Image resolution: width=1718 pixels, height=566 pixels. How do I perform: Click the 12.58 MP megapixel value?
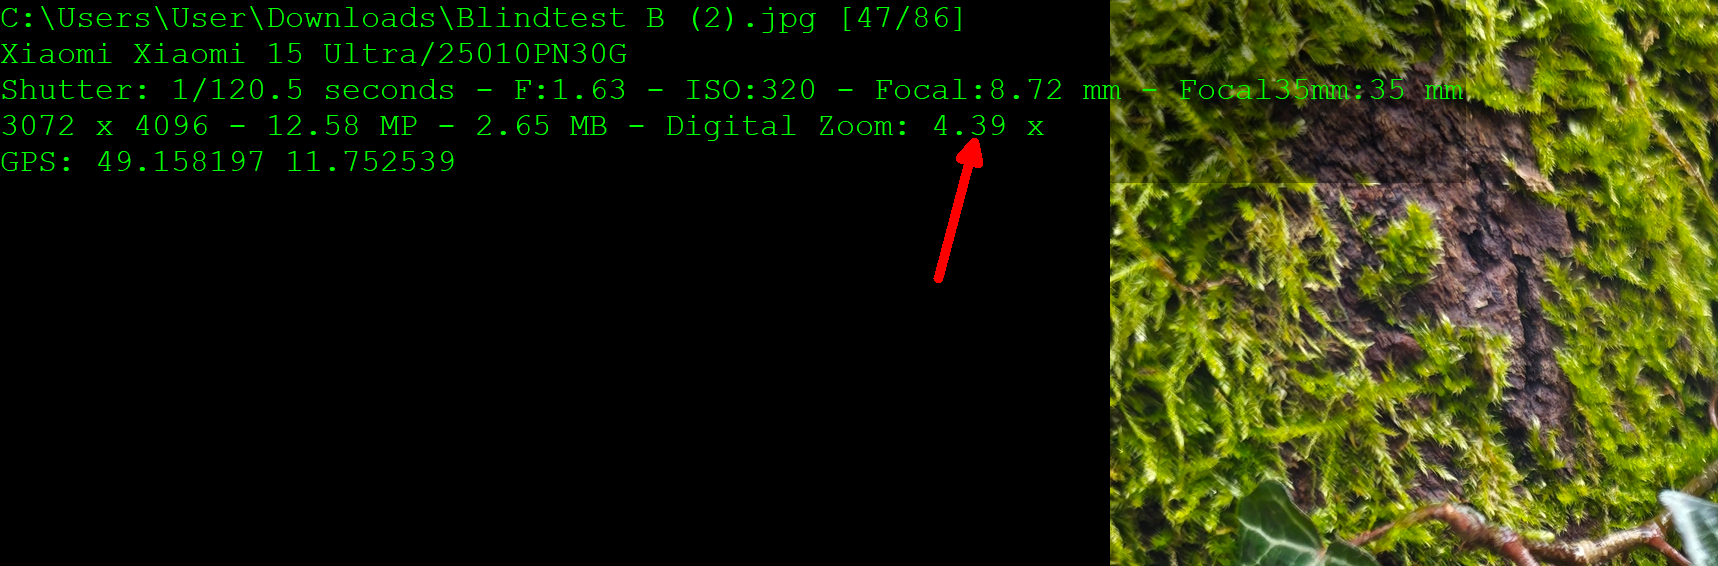tap(342, 126)
